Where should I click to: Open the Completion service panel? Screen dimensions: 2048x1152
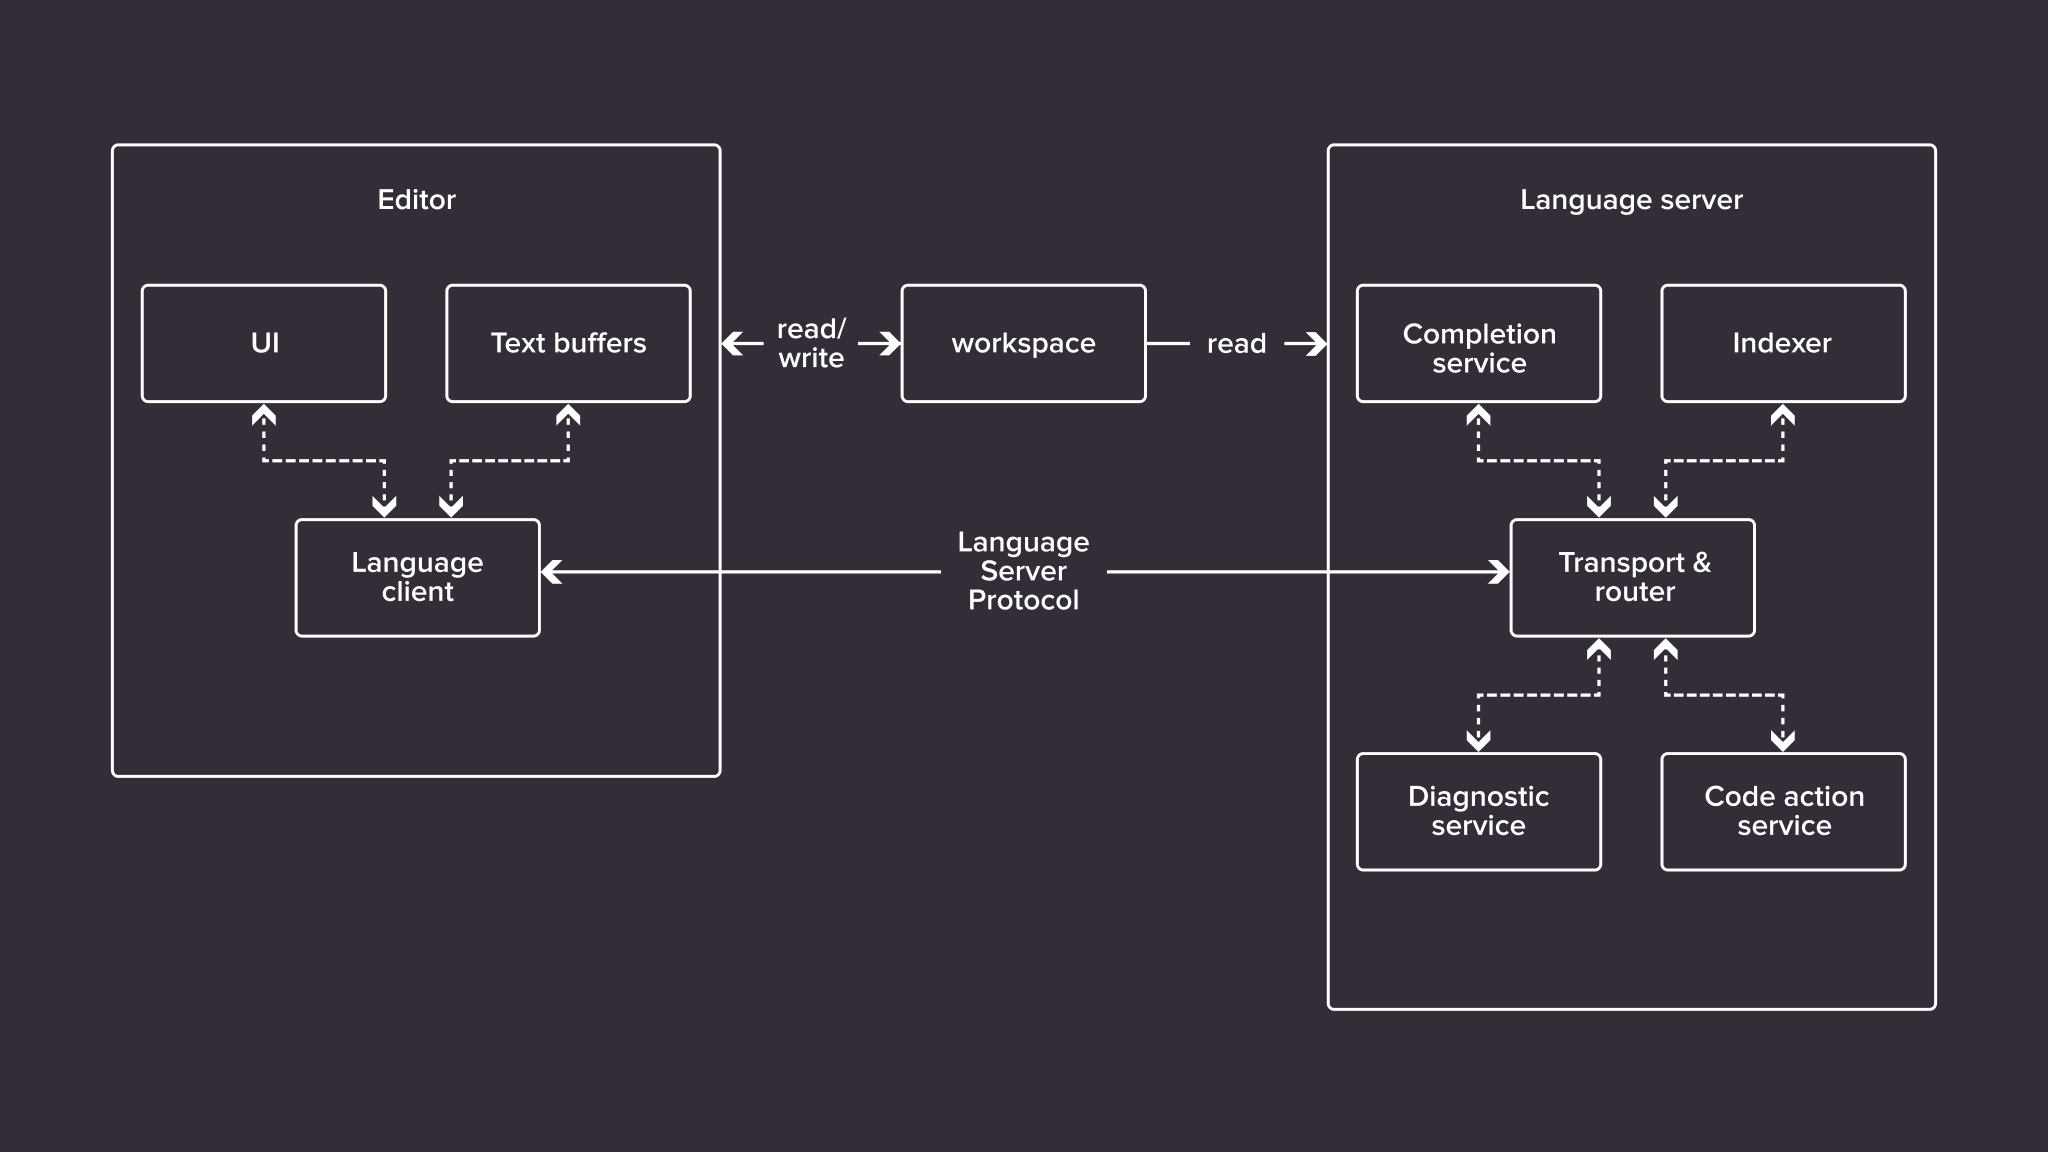(x=1477, y=342)
